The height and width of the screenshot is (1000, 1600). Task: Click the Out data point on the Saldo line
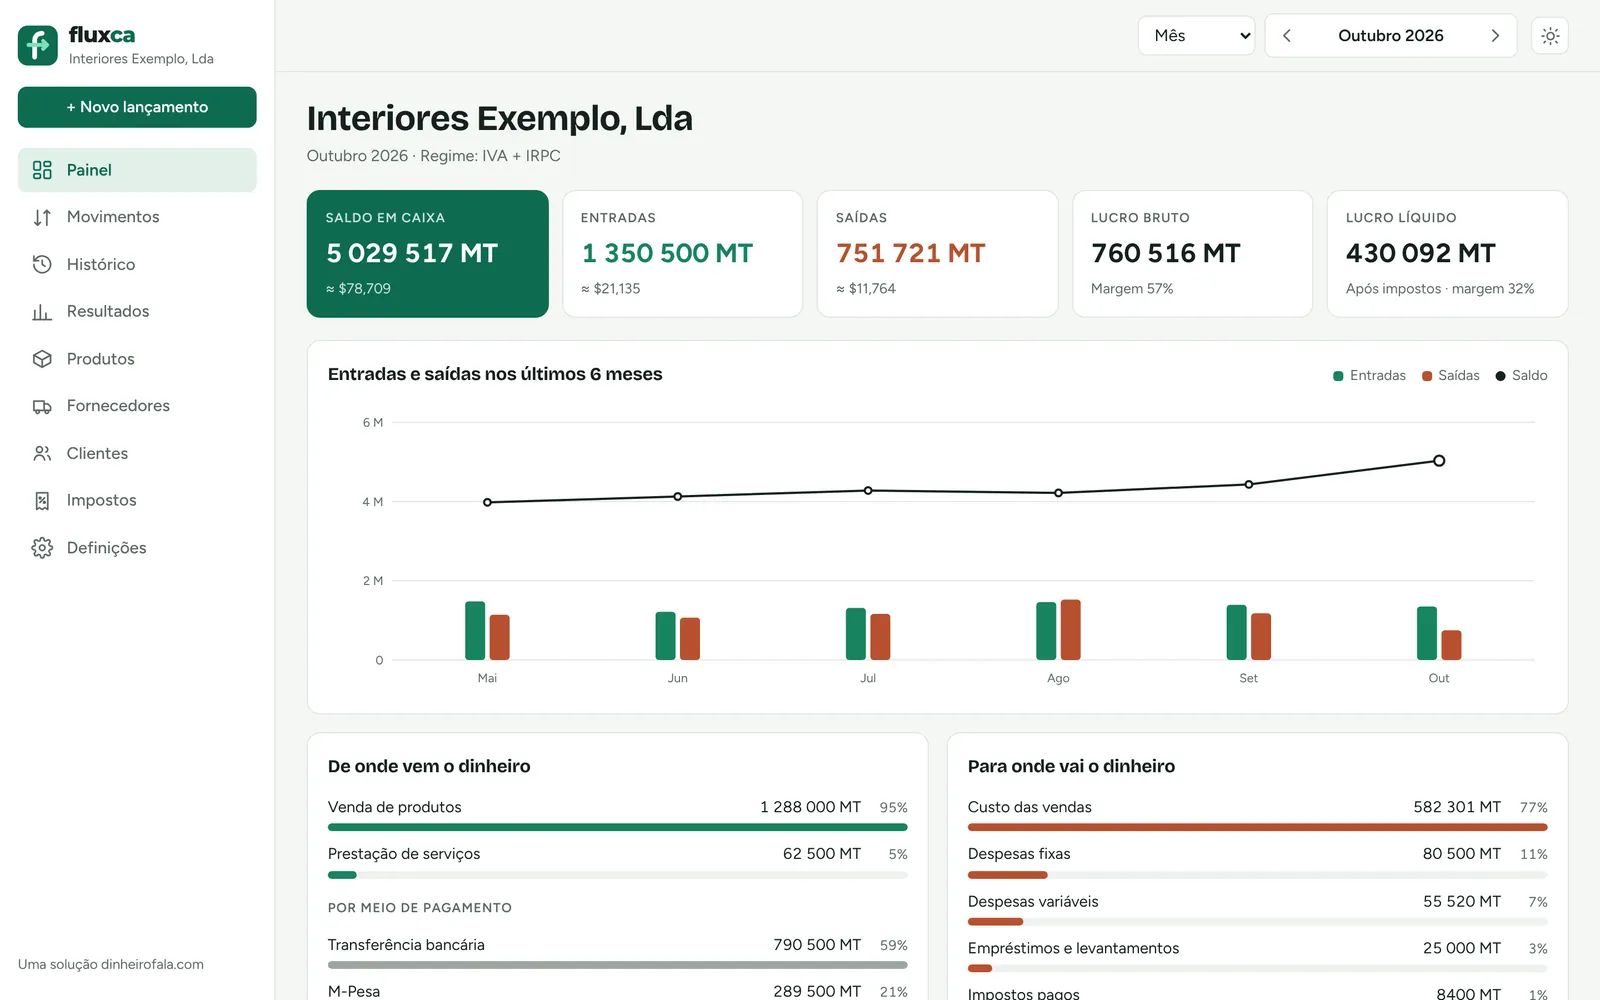pos(1439,461)
